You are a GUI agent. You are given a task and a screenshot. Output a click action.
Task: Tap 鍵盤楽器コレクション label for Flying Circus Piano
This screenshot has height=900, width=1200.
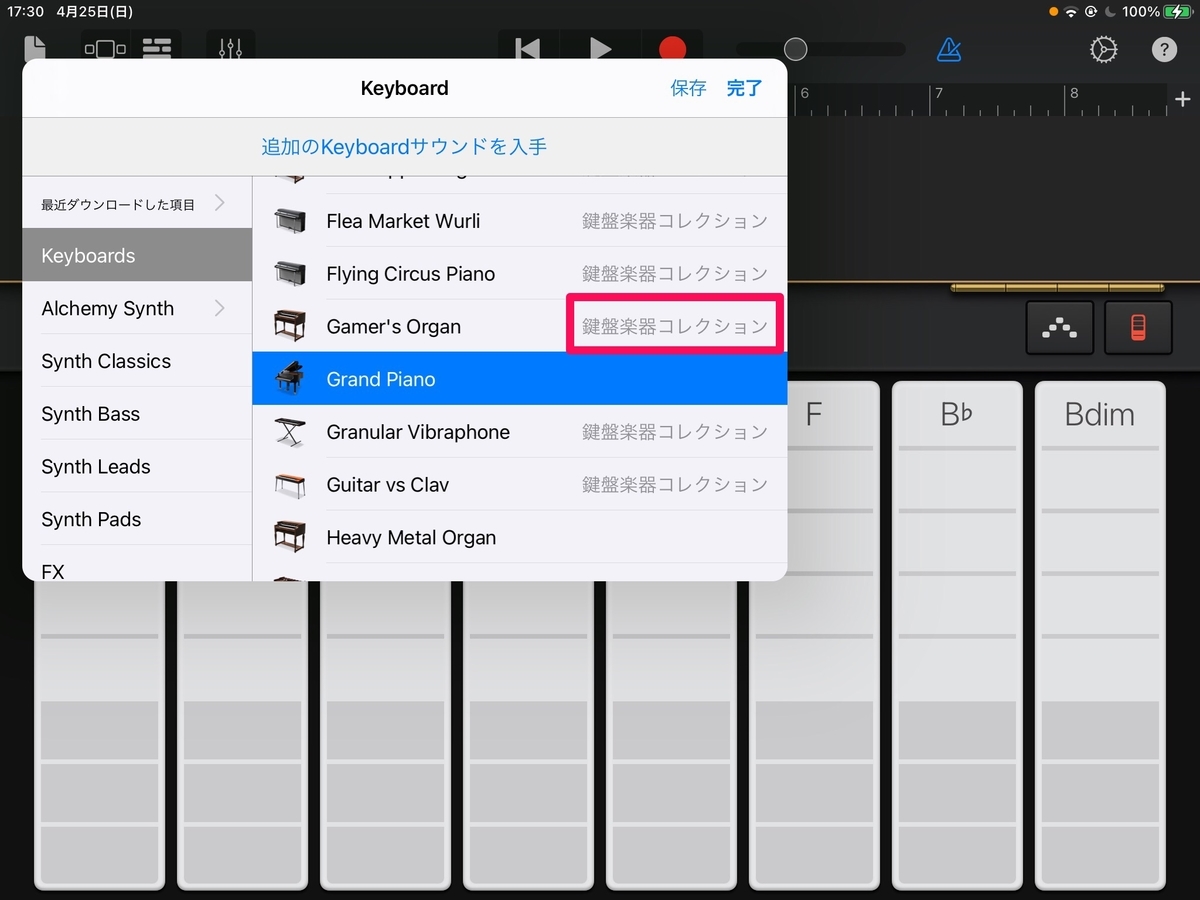tap(675, 273)
